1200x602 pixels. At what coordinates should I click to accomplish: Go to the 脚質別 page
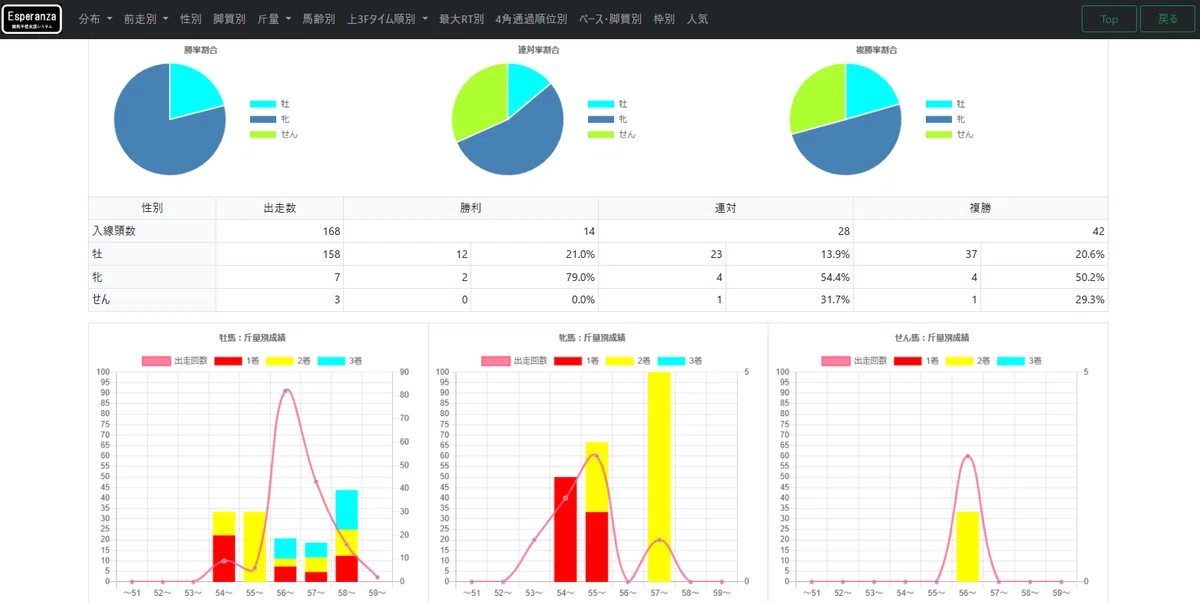point(229,19)
